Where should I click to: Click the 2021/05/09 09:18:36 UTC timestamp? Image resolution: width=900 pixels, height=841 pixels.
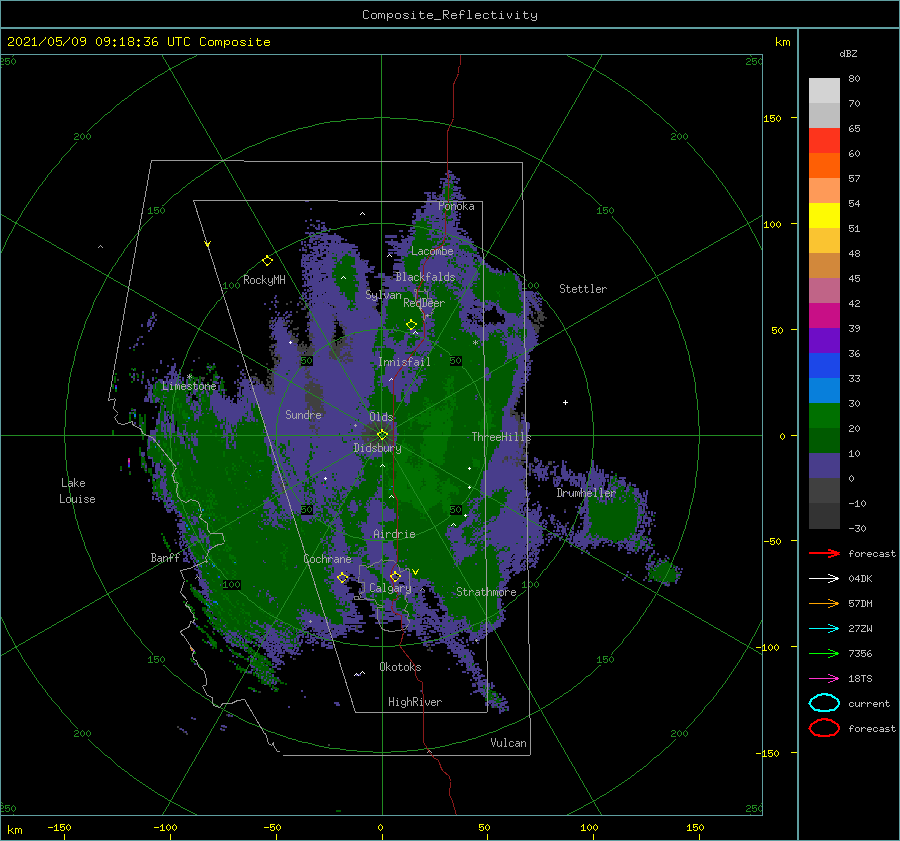coord(138,42)
